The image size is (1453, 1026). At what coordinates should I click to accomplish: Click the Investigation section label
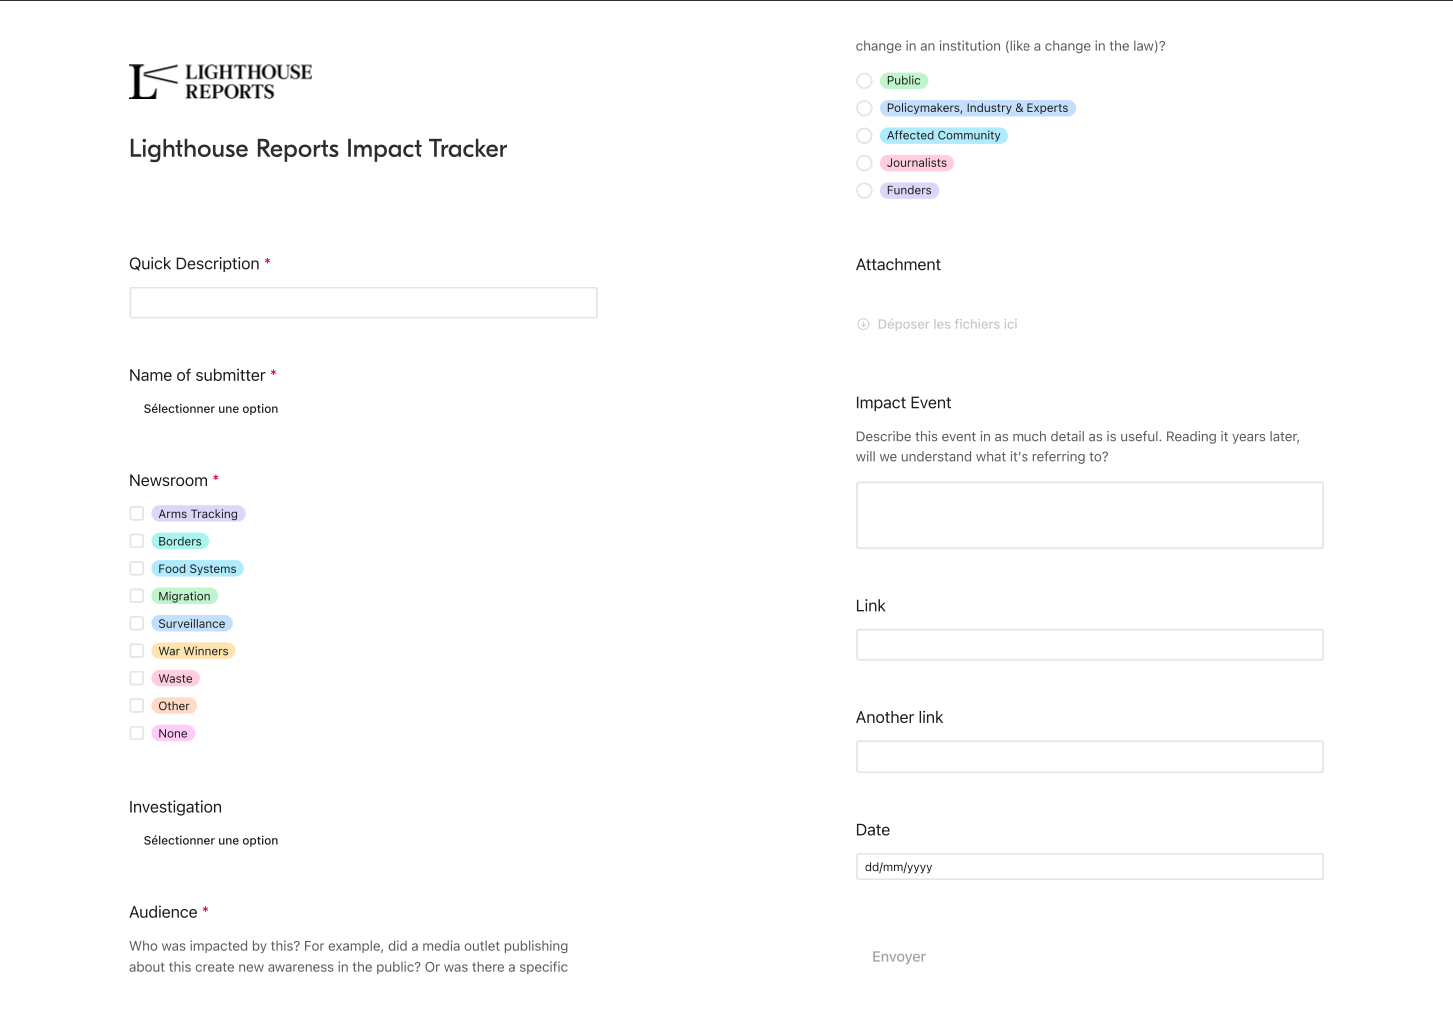coord(175,807)
